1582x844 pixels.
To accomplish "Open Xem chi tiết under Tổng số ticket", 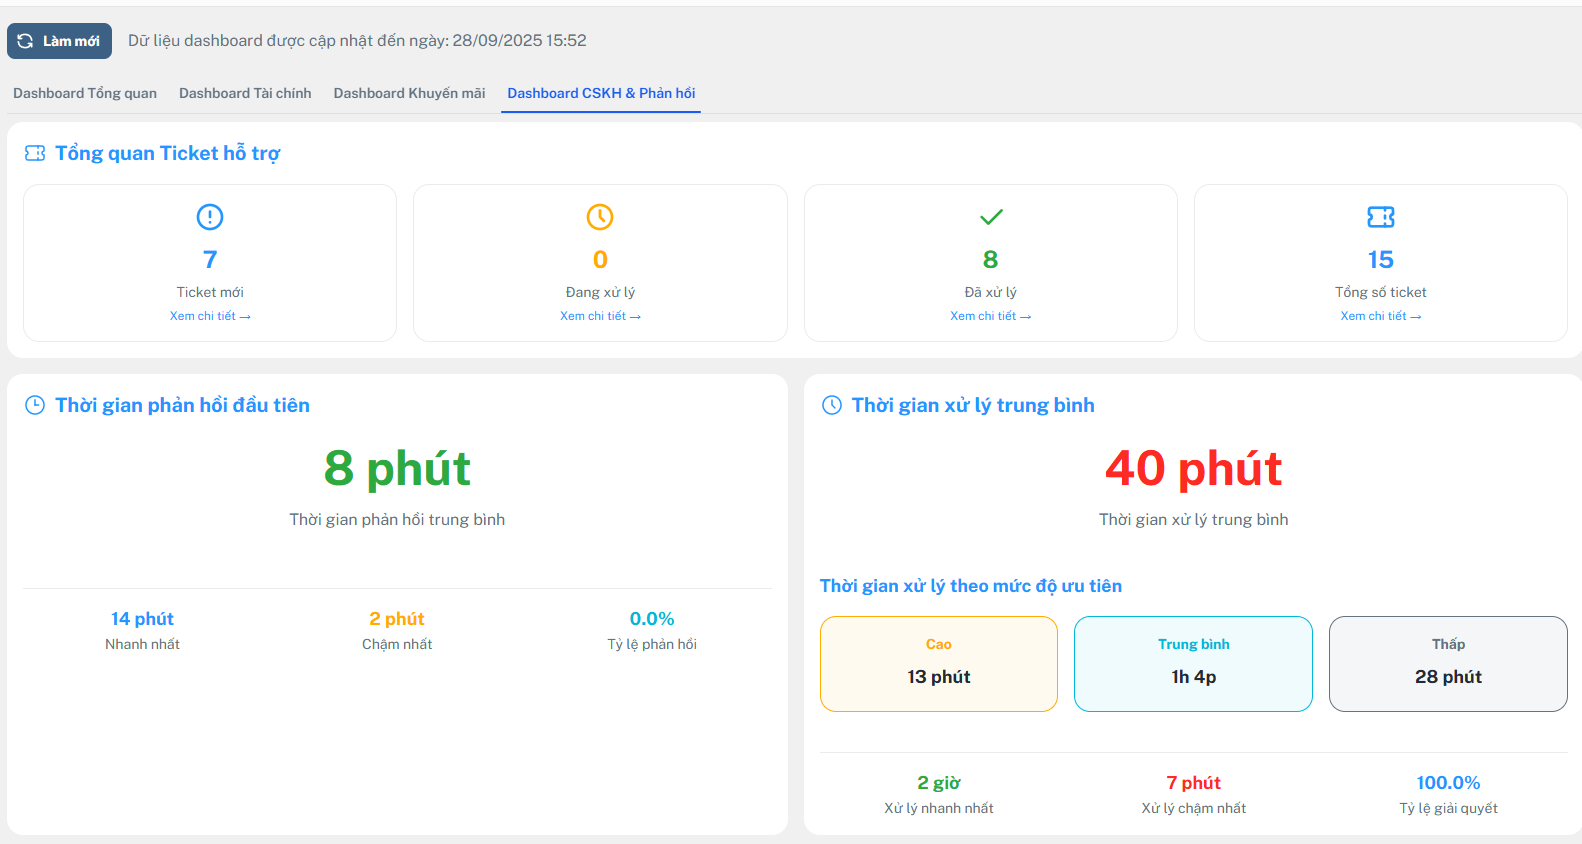I will pyautogui.click(x=1381, y=316).
